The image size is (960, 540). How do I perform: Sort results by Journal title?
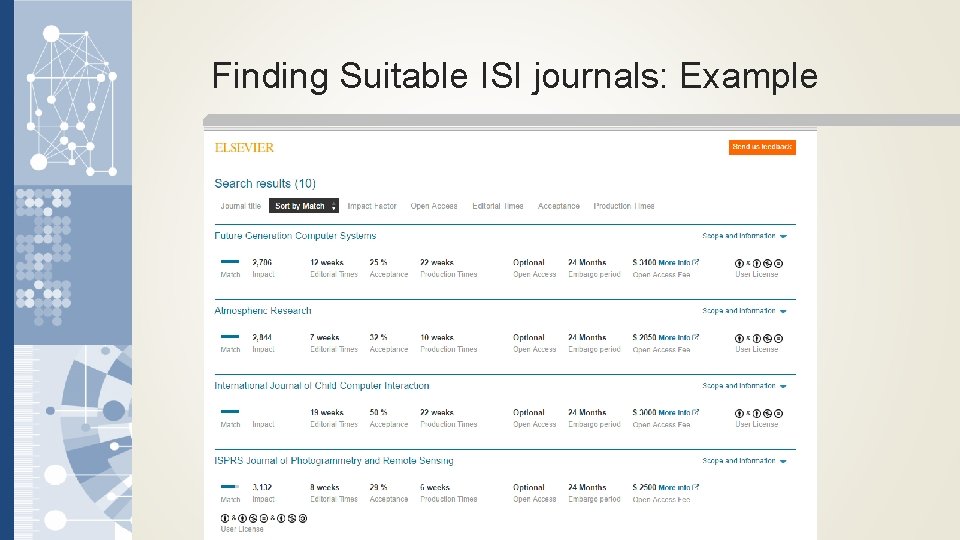tap(241, 206)
